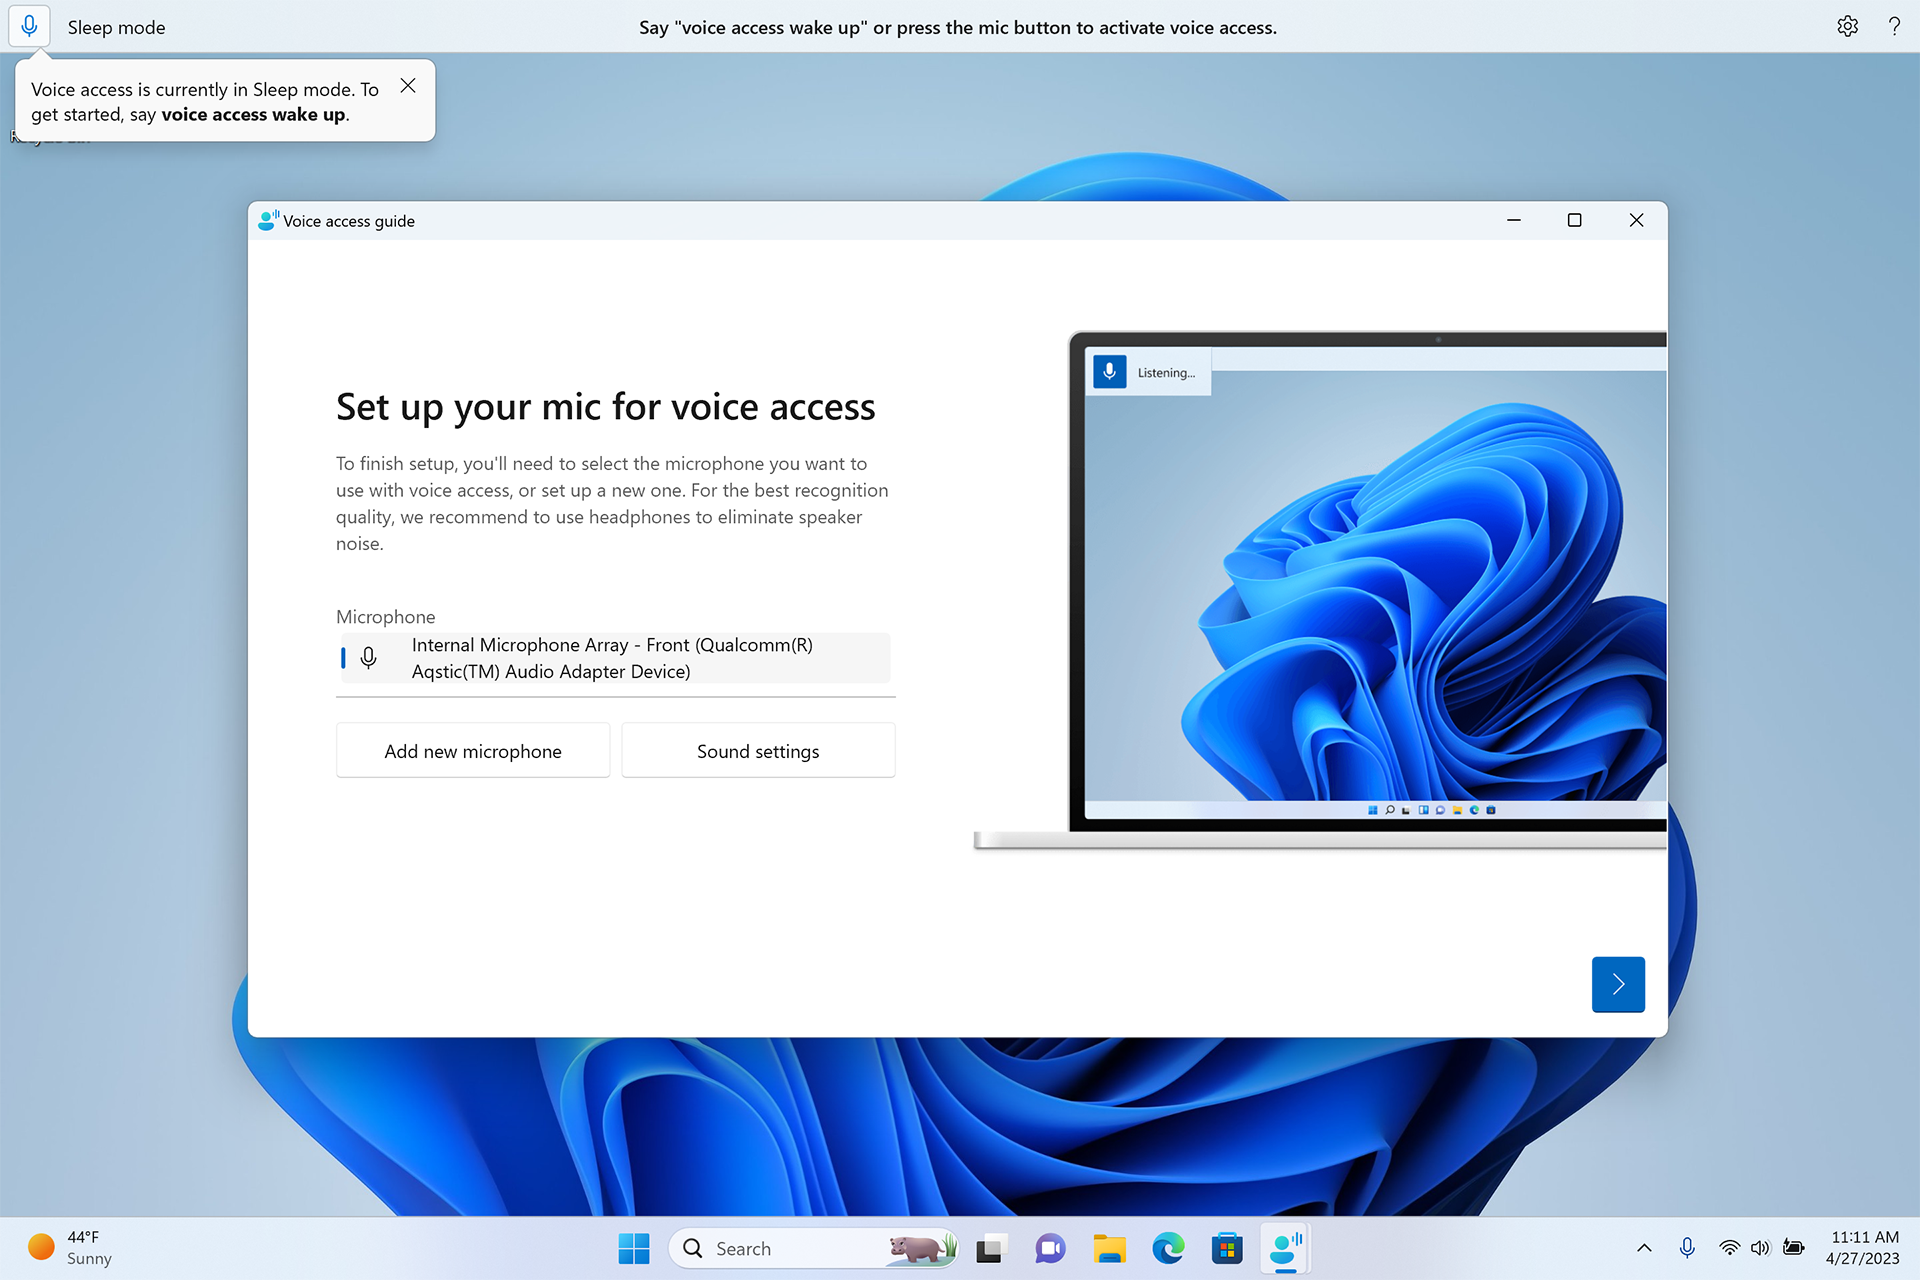Click Add new microphone button

tap(471, 749)
